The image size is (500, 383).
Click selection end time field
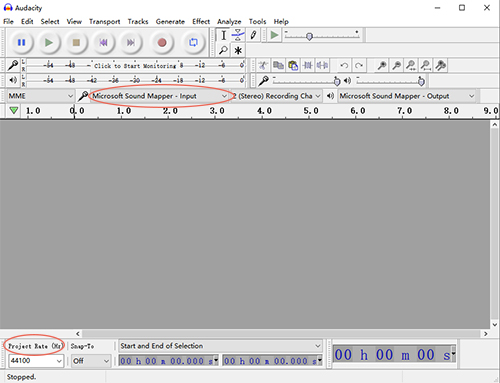[x=270, y=361]
